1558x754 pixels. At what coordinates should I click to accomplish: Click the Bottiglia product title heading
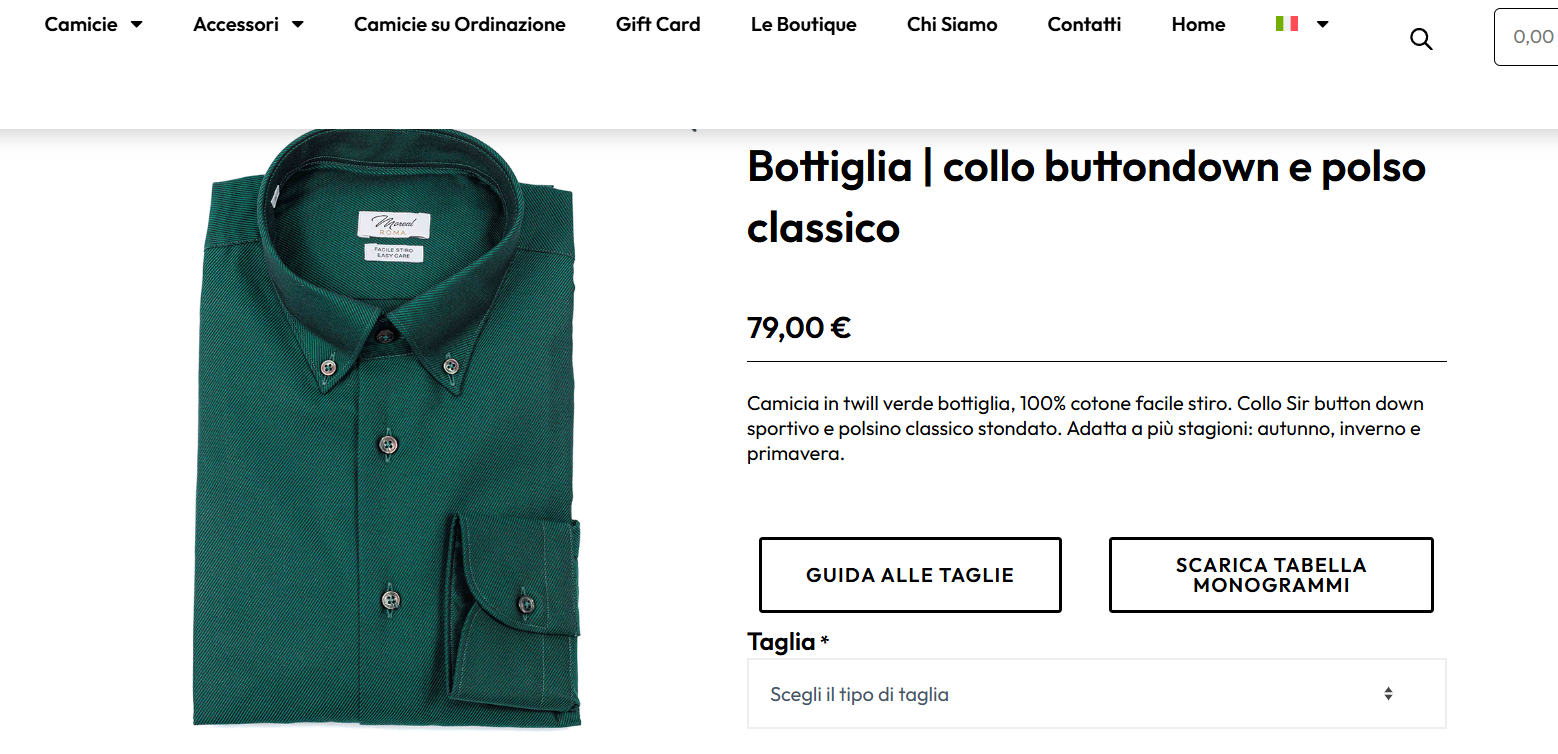point(1086,197)
